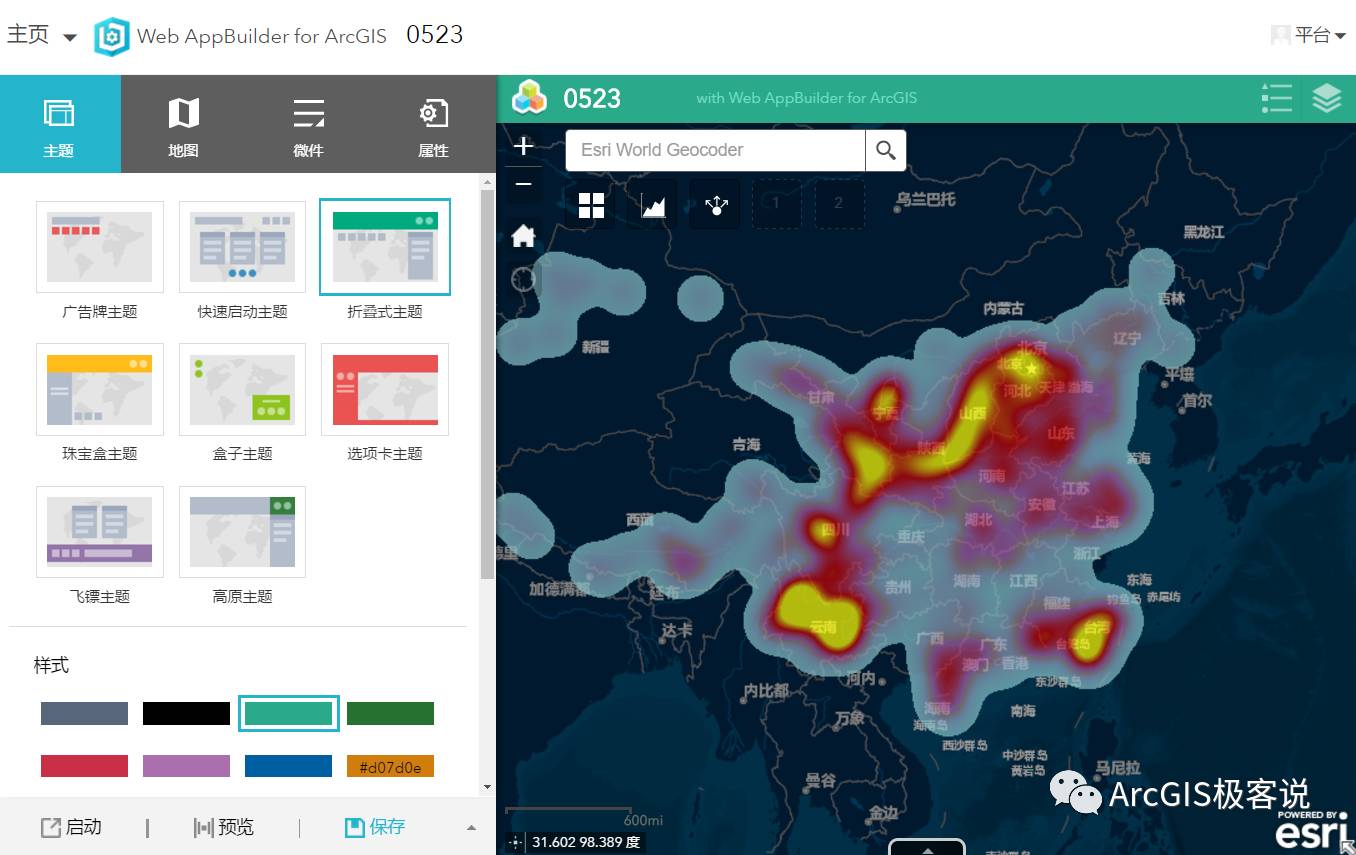
Task: Click the 0523 app cube logo
Action: coord(530,98)
